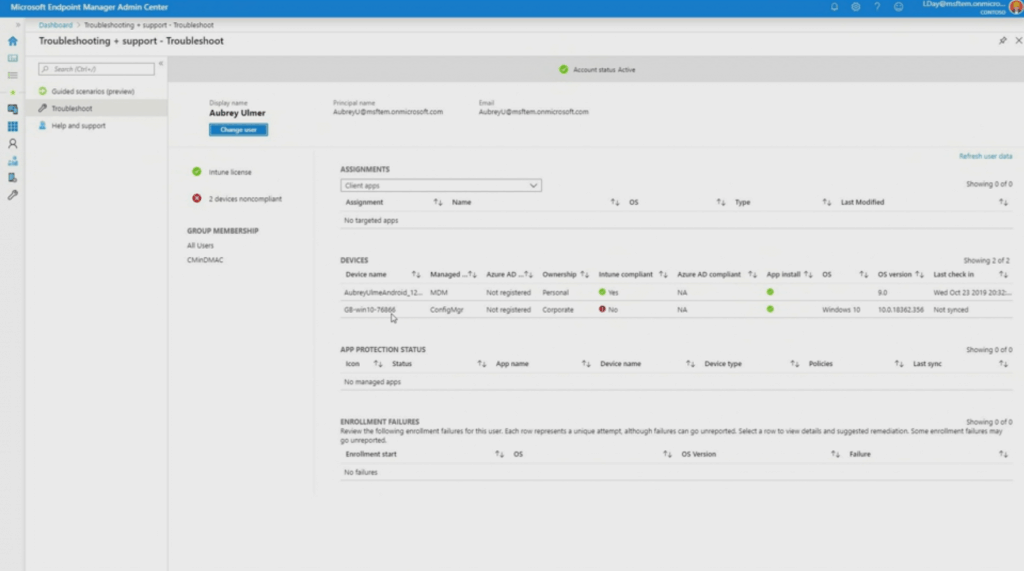The width and height of the screenshot is (1024, 571).
Task: Click the Not synced check-in cell
Action: pyautogui.click(x=951, y=310)
